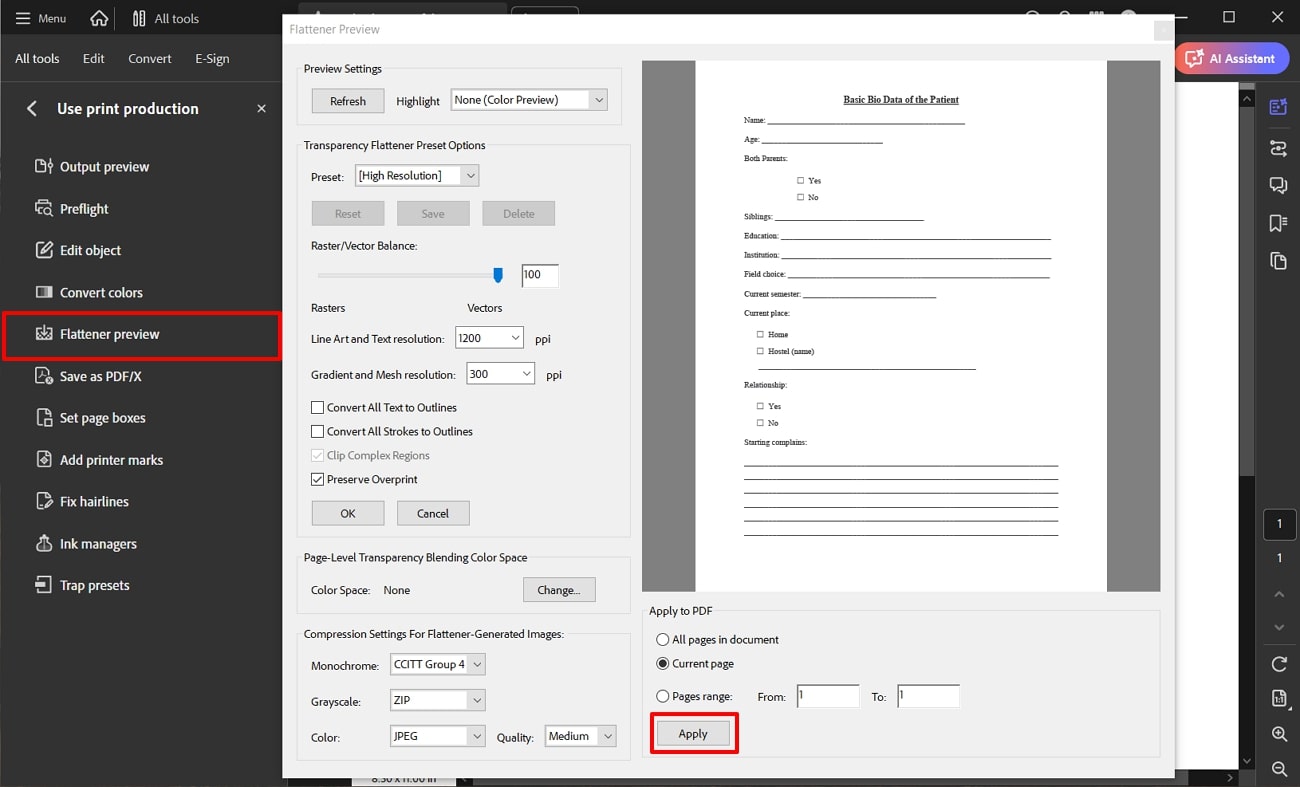
Task: Open the comments panel icon in right rail
Action: pos(1278,186)
